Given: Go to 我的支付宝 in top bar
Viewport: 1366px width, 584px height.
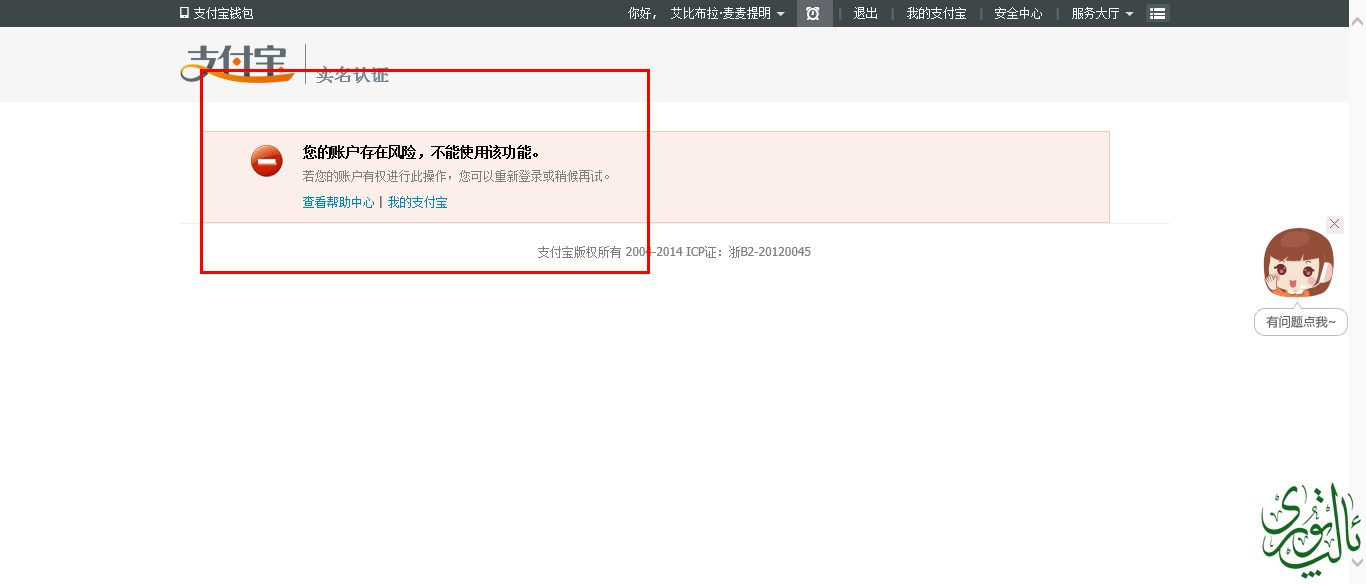Looking at the screenshot, I should coord(936,13).
